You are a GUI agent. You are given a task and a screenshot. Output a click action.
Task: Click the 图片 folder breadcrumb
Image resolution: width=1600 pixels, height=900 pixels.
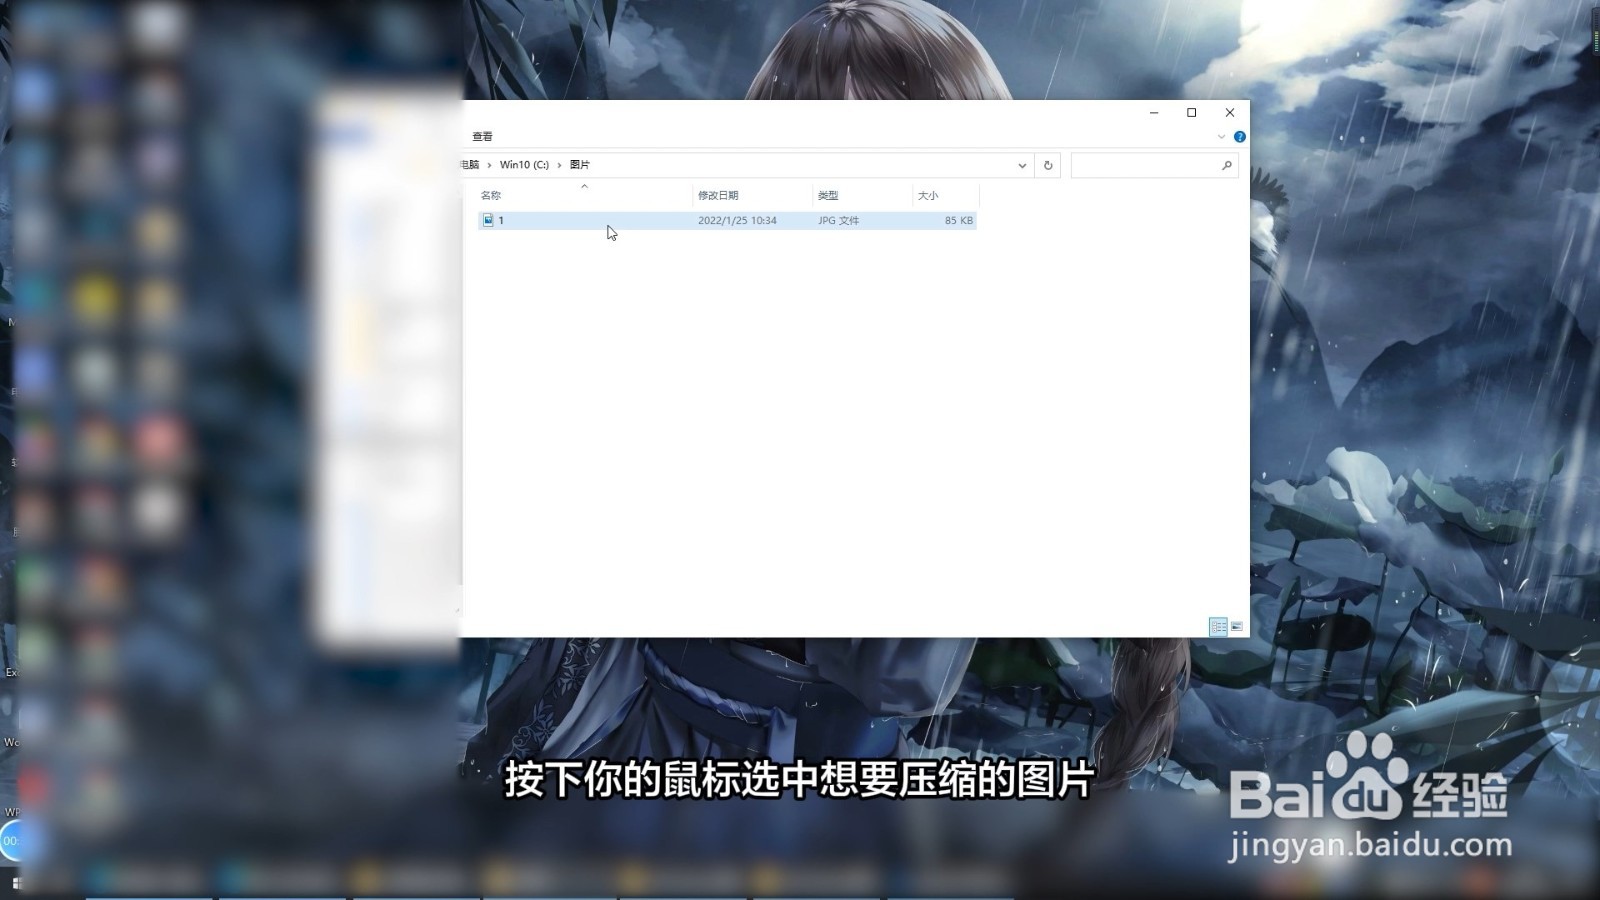(580, 165)
